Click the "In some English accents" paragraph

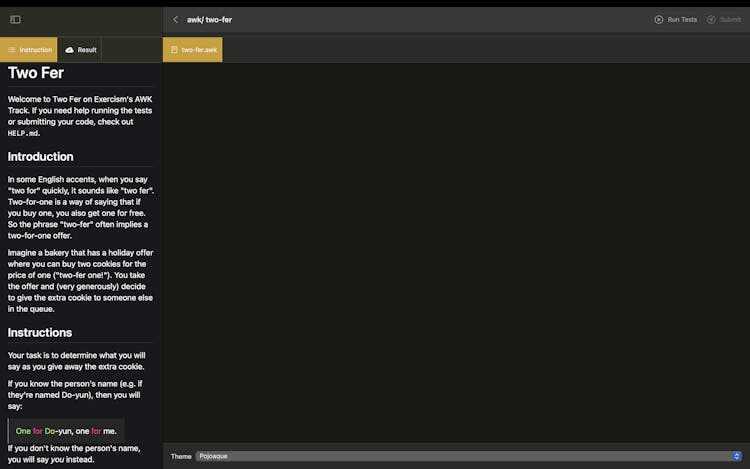coord(80,207)
